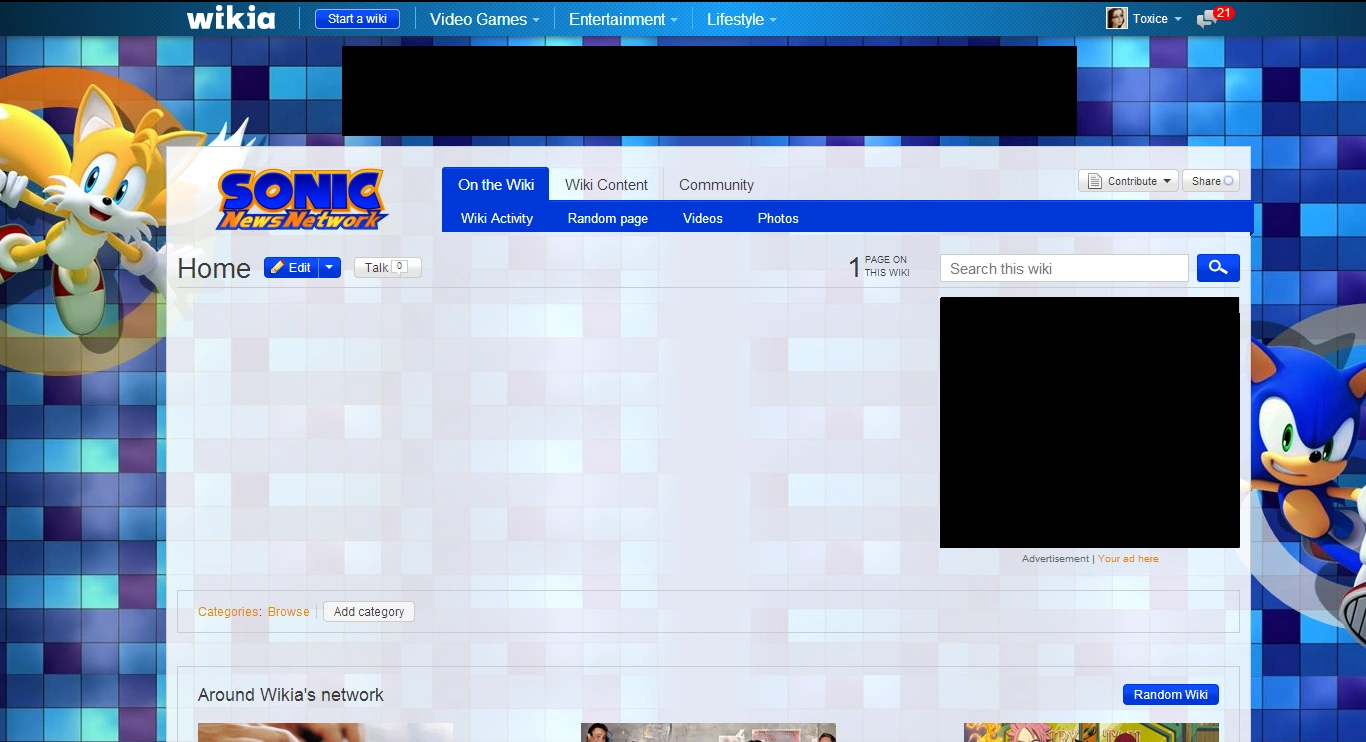Click the Random Wiki button
The width and height of the screenshot is (1366, 742).
1170,695
